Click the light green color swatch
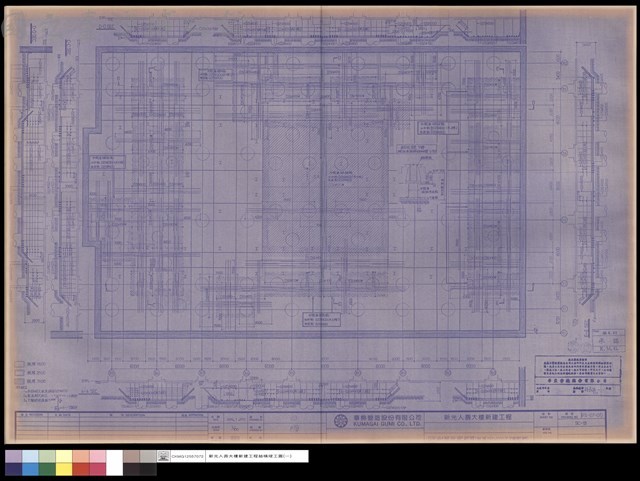This screenshot has height=481, width=640. tap(47, 457)
